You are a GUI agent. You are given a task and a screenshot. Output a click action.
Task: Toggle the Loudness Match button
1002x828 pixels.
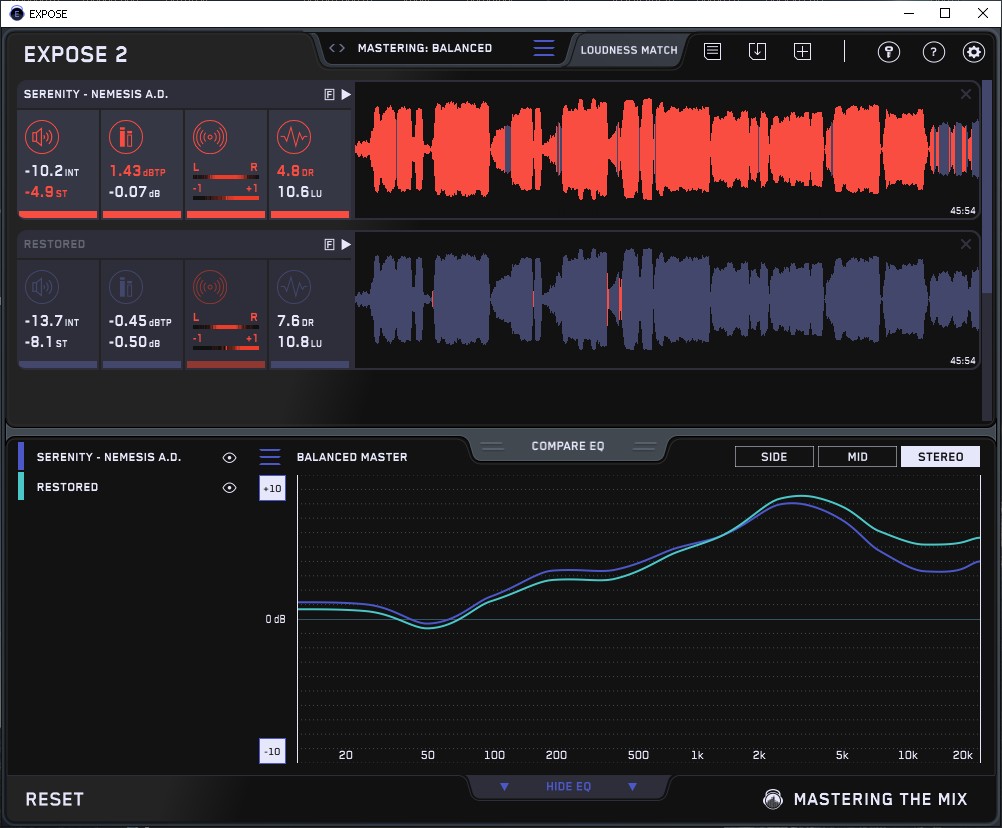(x=629, y=49)
